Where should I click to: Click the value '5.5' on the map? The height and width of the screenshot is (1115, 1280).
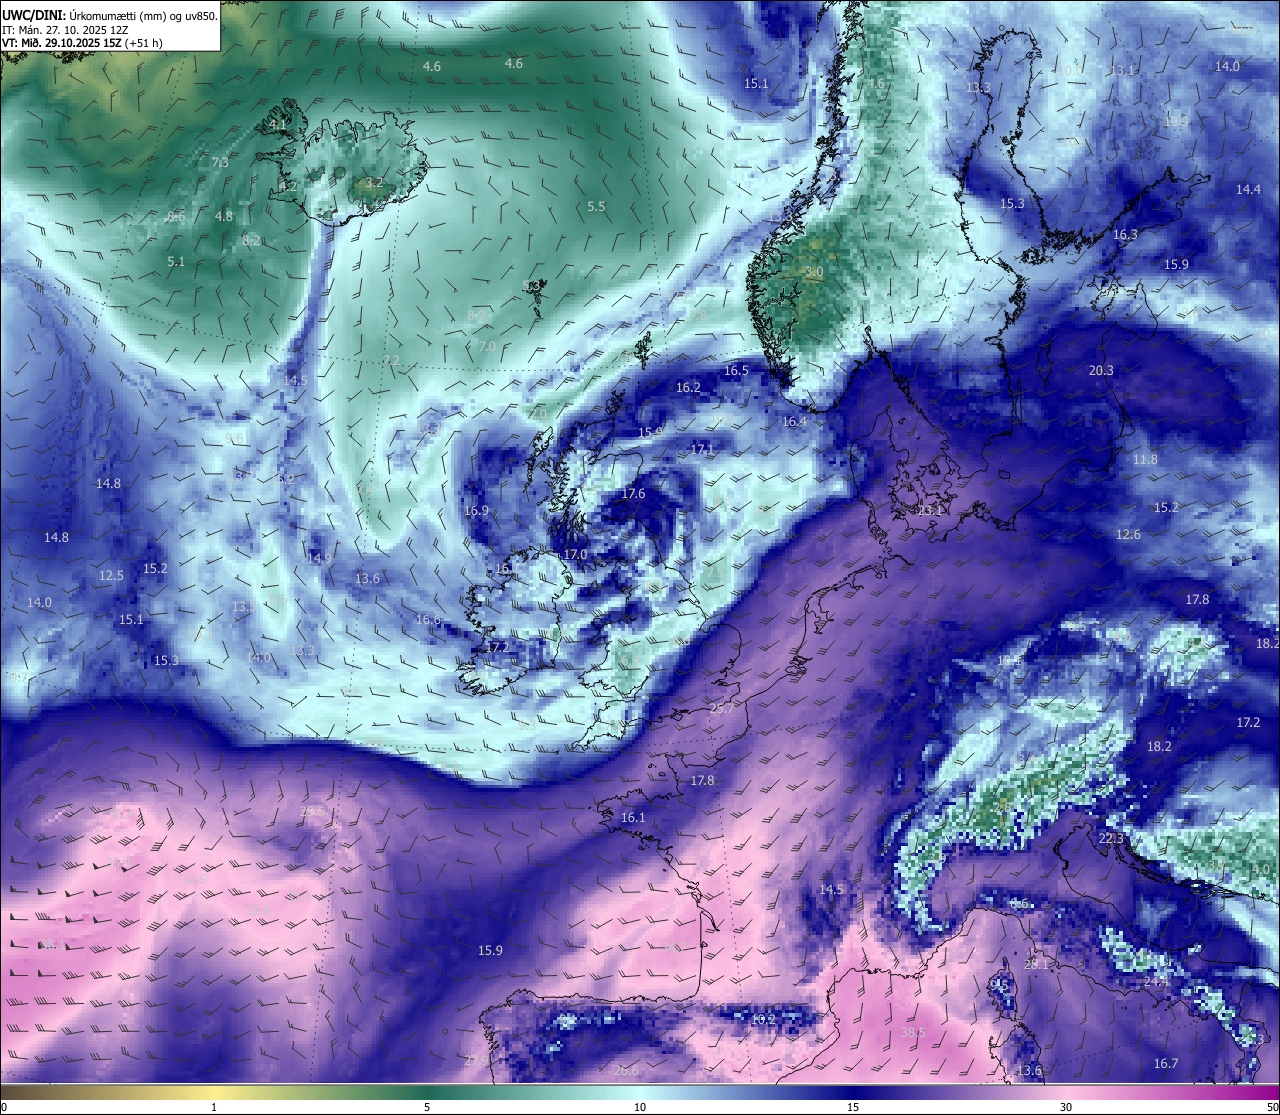click(596, 206)
